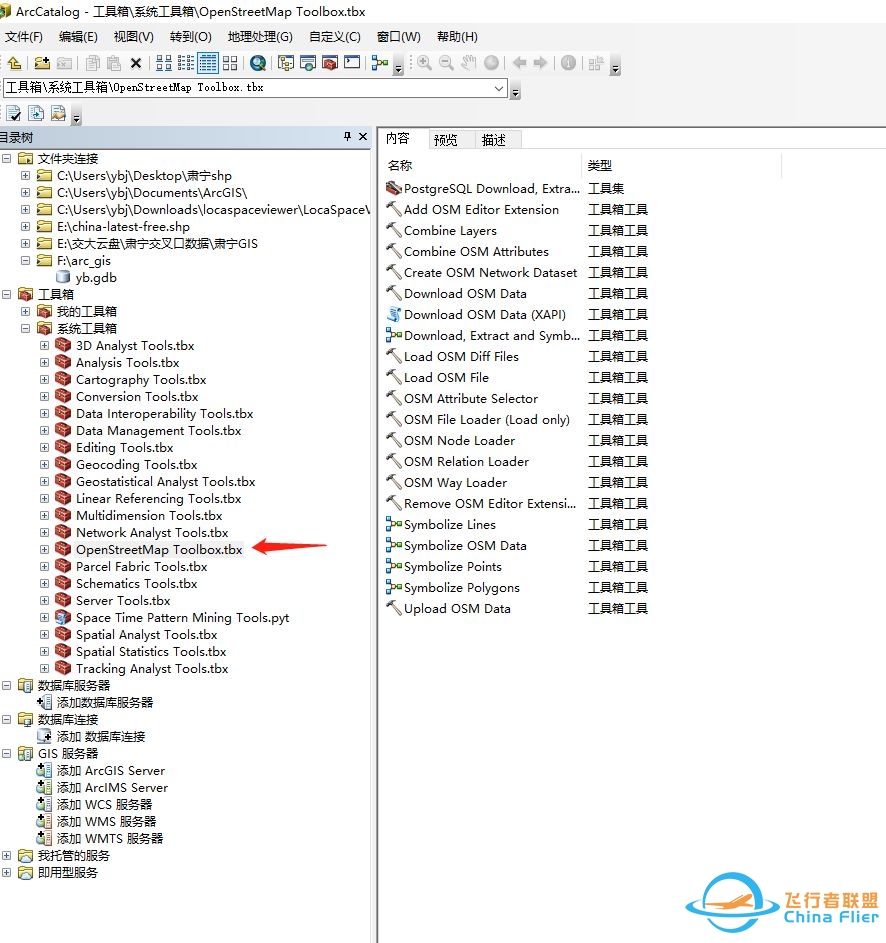Toggle the Catalog Tree window icon
Viewport: 886px width, 943px height.
[286, 63]
